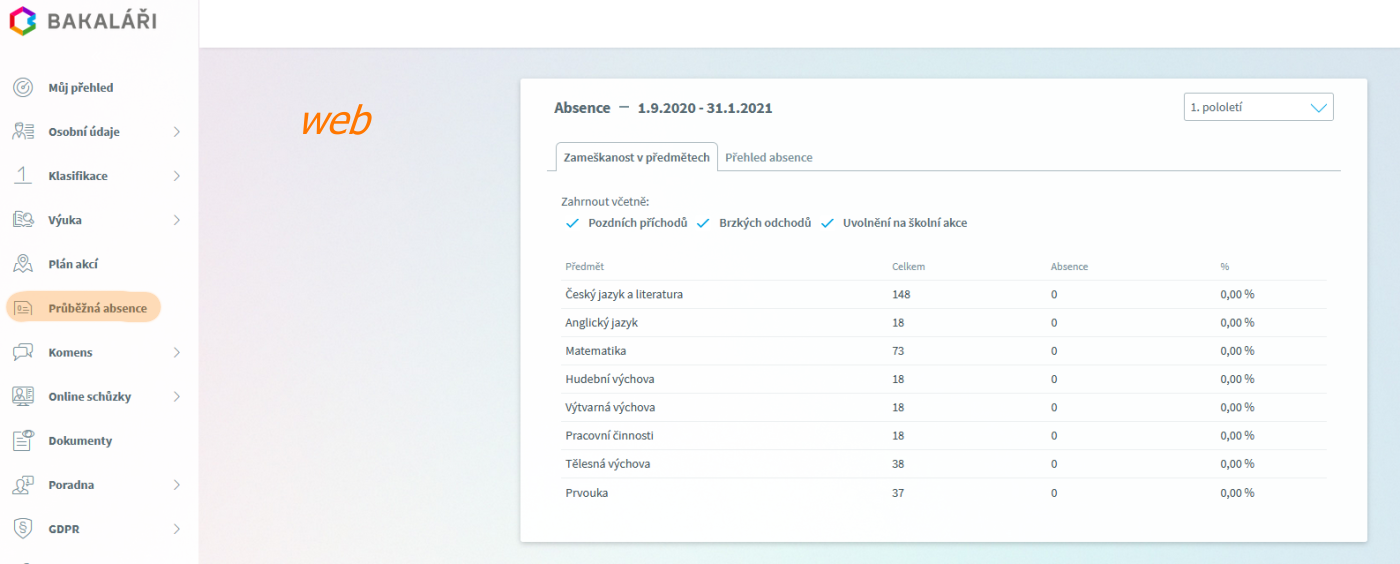
Task: Toggle the Brzkých odchodů checkbox
Action: (703, 223)
